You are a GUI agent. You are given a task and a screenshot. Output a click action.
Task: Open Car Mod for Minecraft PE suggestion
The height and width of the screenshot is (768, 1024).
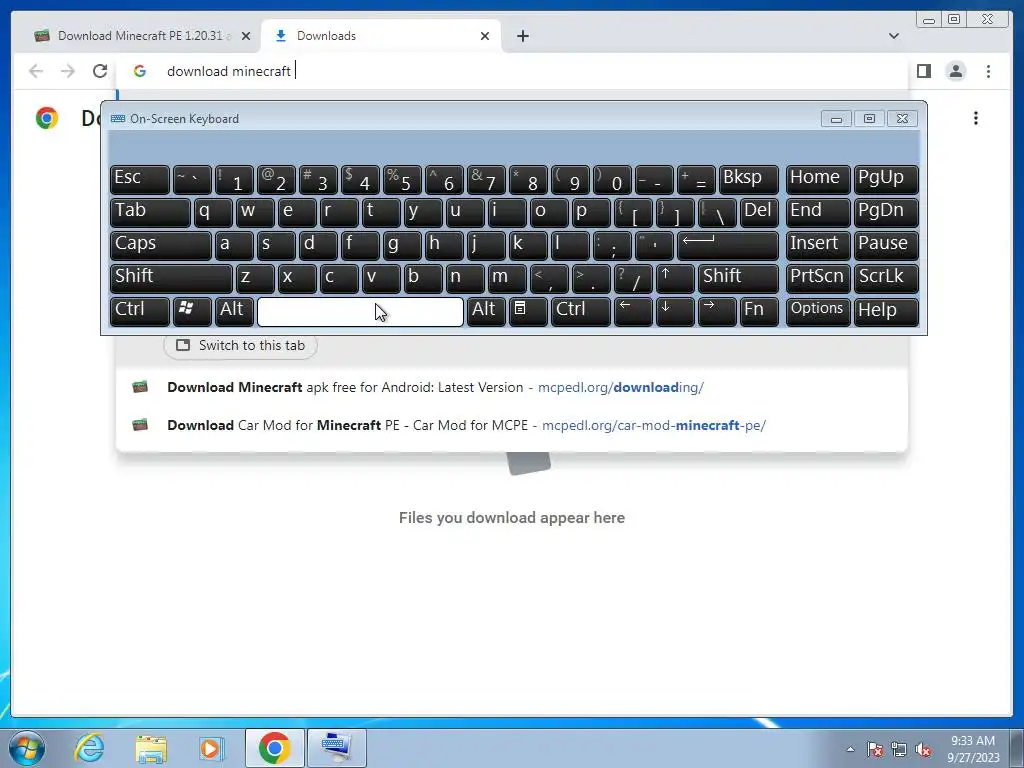511,425
